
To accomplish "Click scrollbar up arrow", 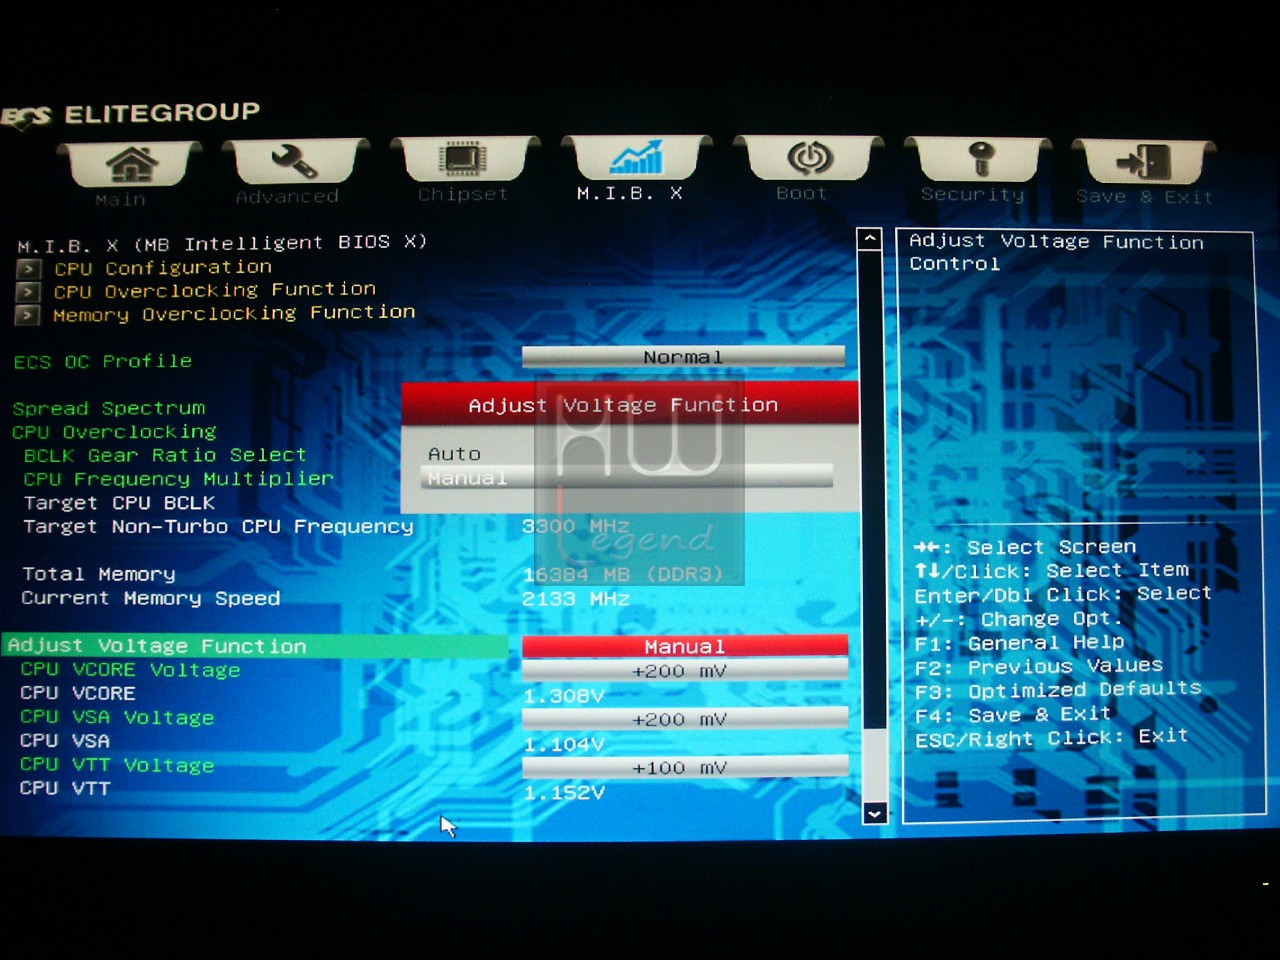I will [x=870, y=239].
